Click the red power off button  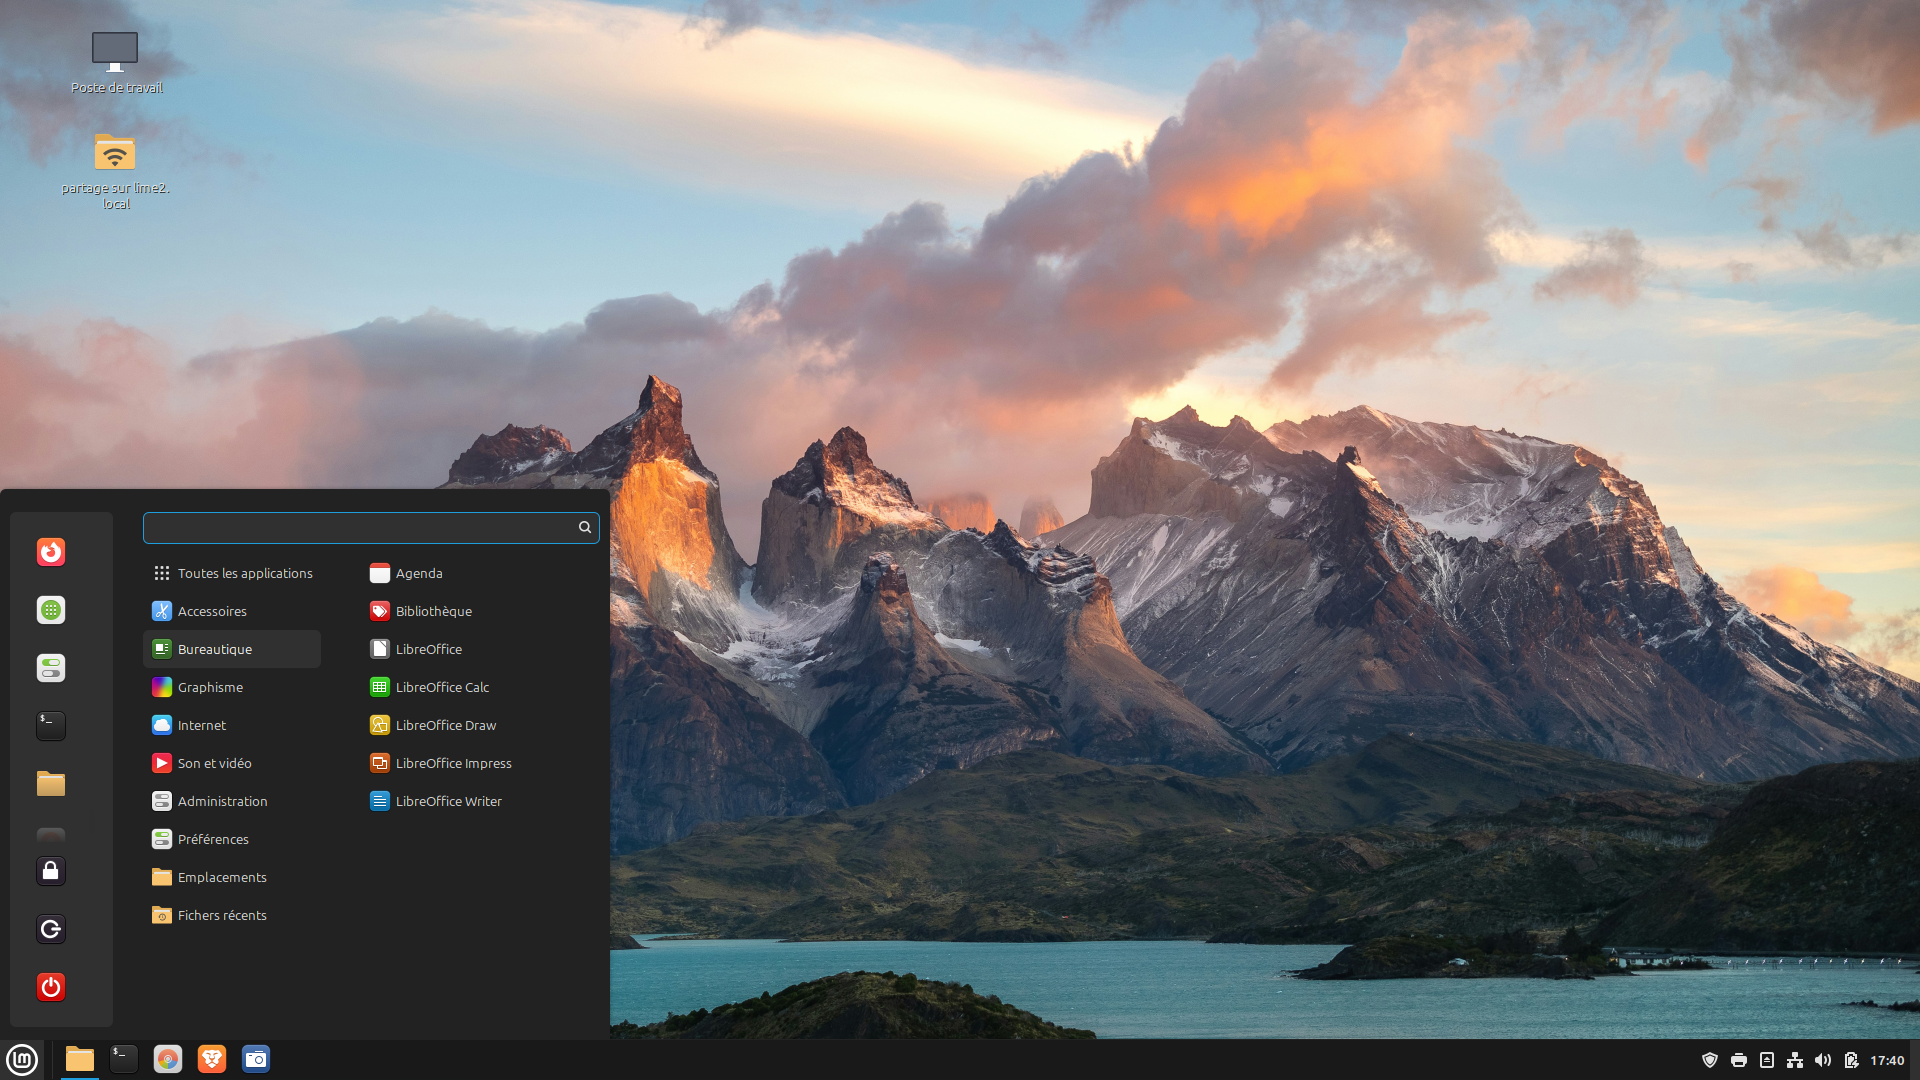[51, 987]
